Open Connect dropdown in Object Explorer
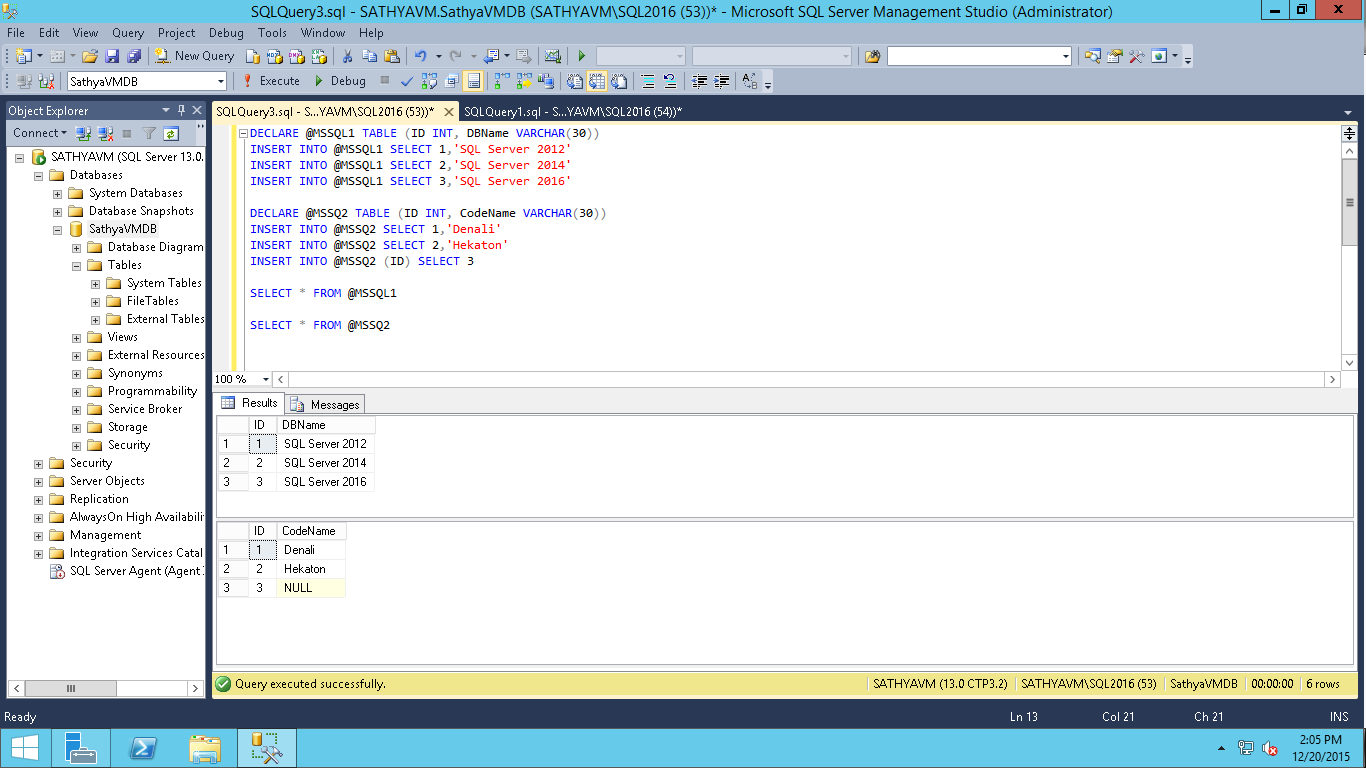The width and height of the screenshot is (1366, 768). pyautogui.click(x=40, y=133)
